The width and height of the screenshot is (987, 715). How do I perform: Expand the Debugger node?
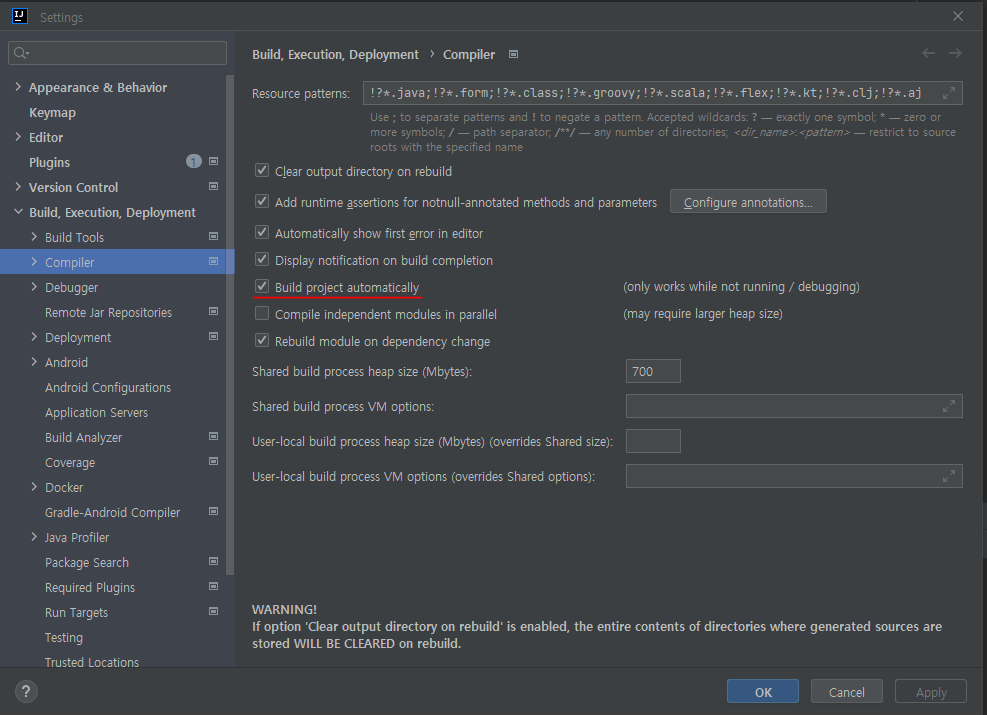34,287
